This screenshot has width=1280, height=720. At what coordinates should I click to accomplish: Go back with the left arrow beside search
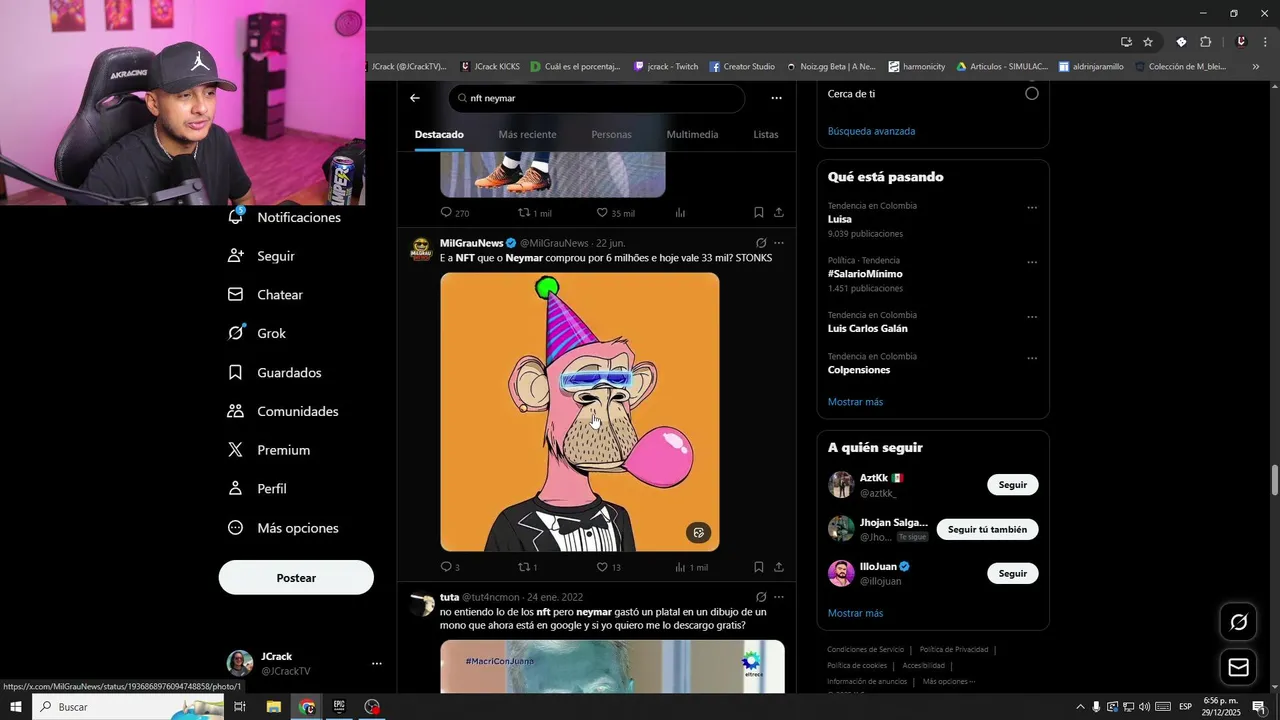click(415, 98)
